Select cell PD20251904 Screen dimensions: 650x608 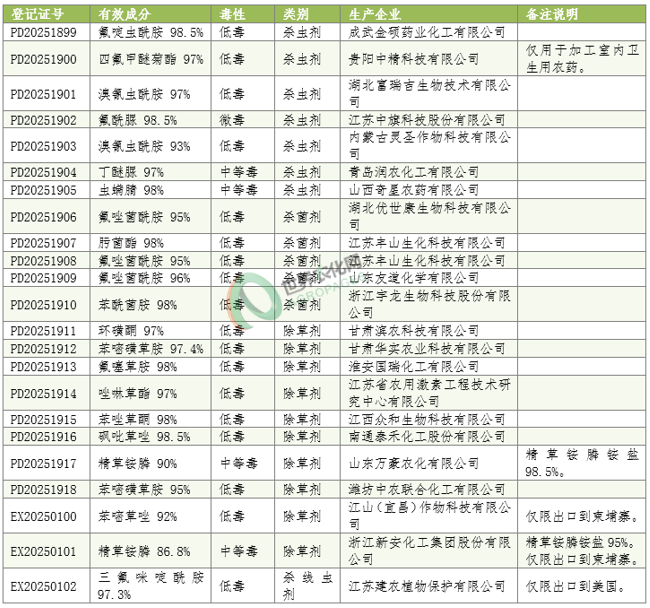pos(44,172)
